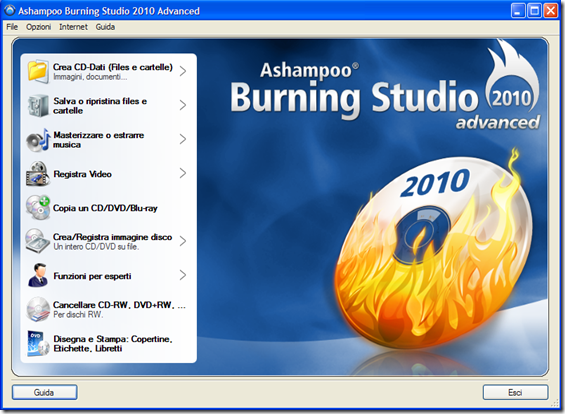Click the speaker and note music icon
Image resolution: width=565 pixels, height=414 pixels.
click(37, 140)
